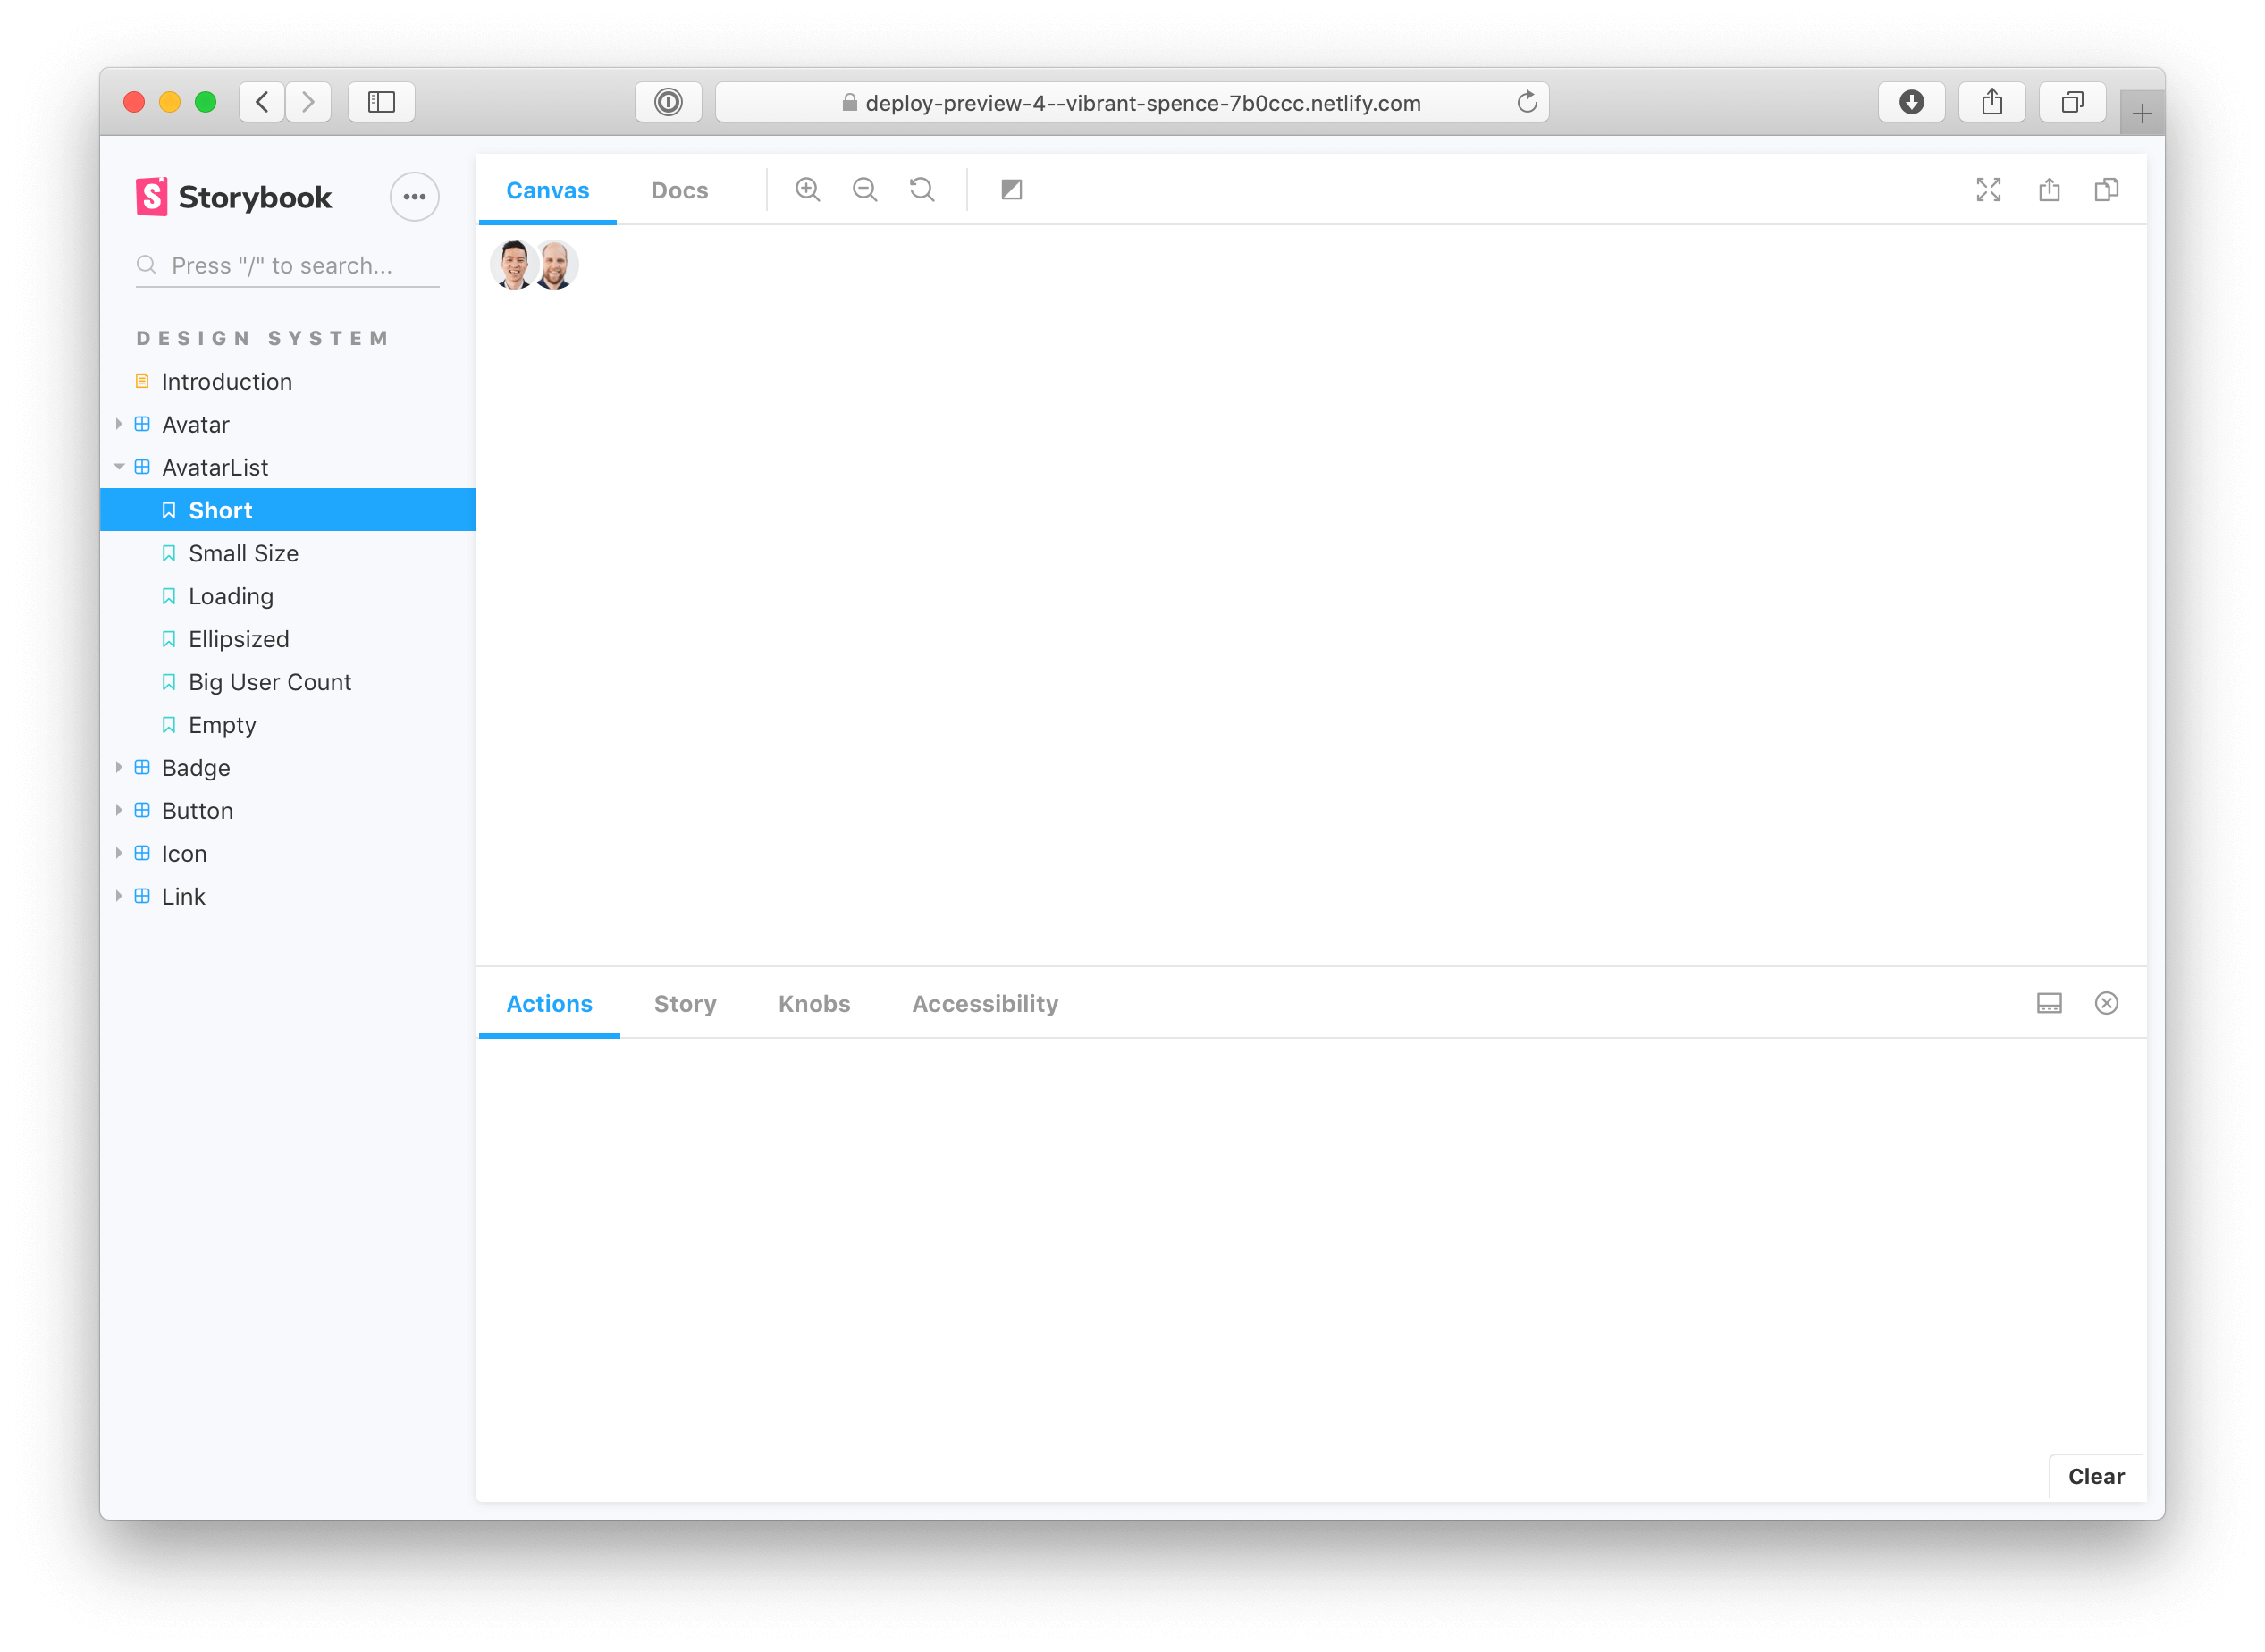2265x1652 pixels.
Task: Click the Knobs panel tab
Action: (814, 1003)
